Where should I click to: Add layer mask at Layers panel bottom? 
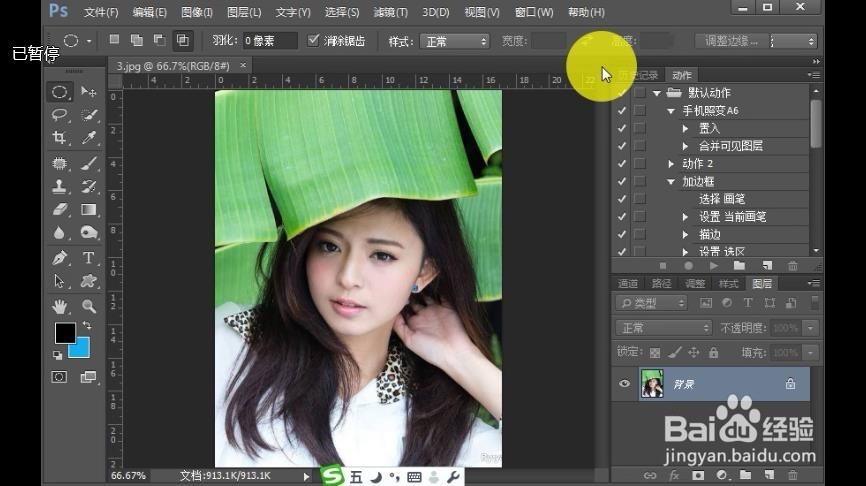coord(698,475)
